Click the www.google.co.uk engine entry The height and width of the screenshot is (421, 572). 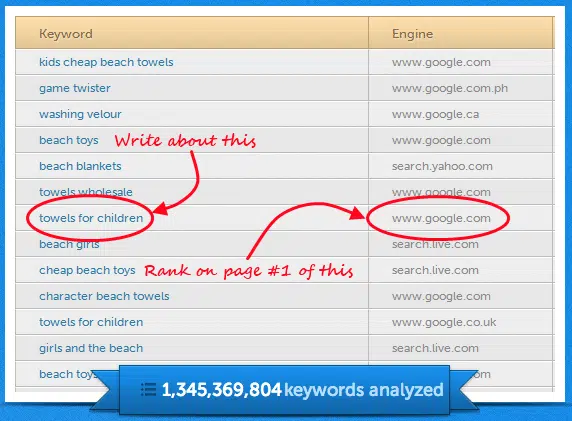444,322
